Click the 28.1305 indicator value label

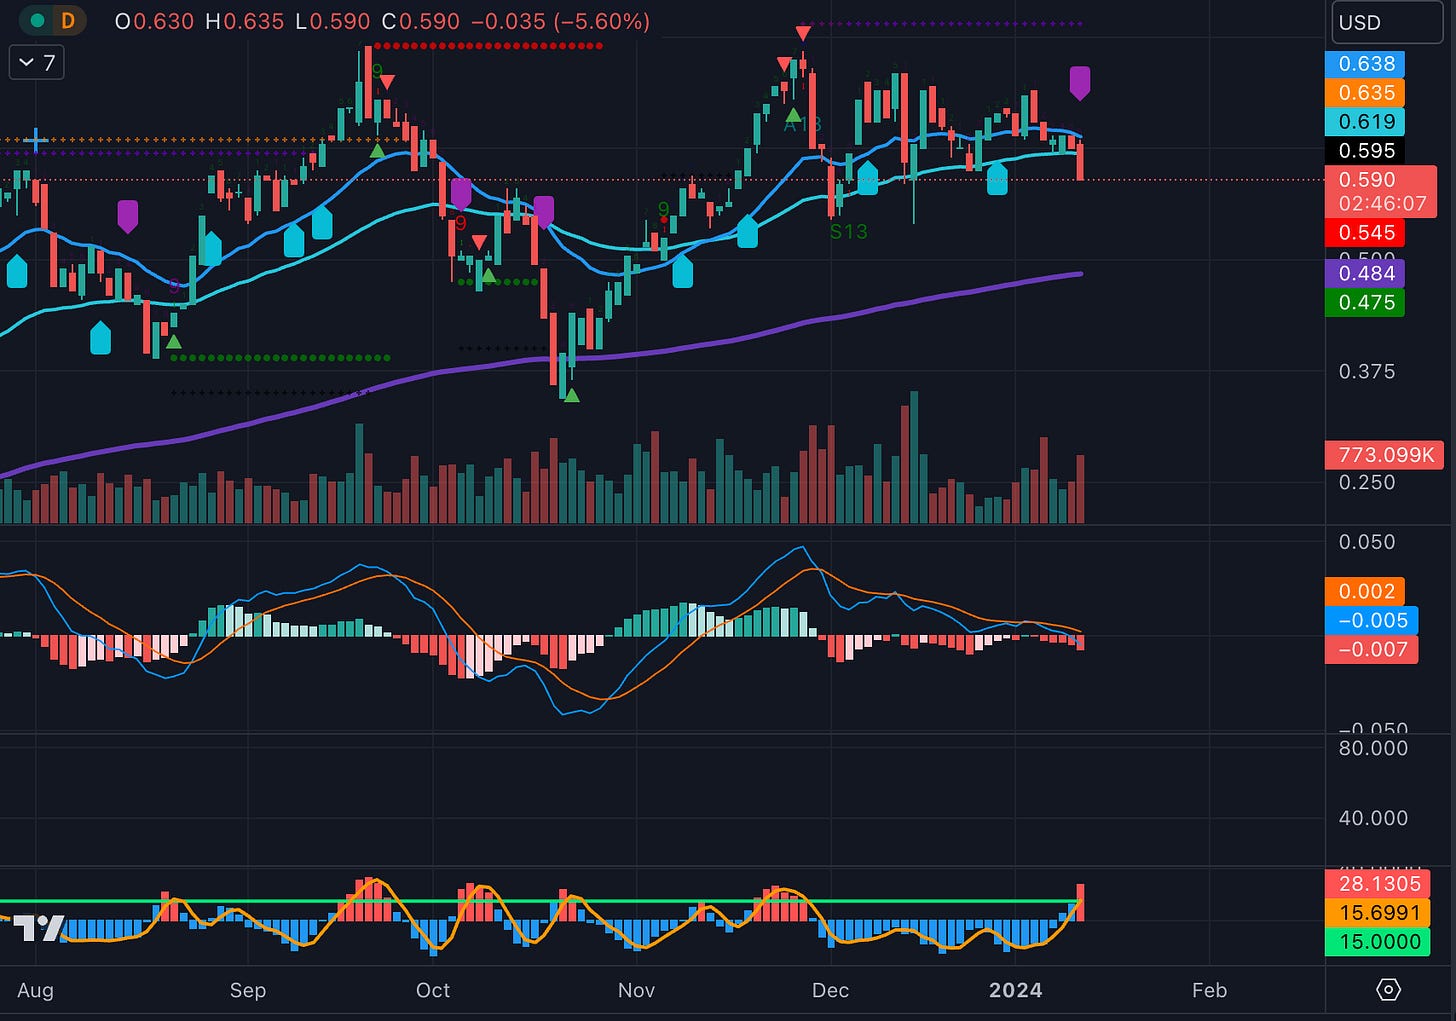tap(1380, 884)
